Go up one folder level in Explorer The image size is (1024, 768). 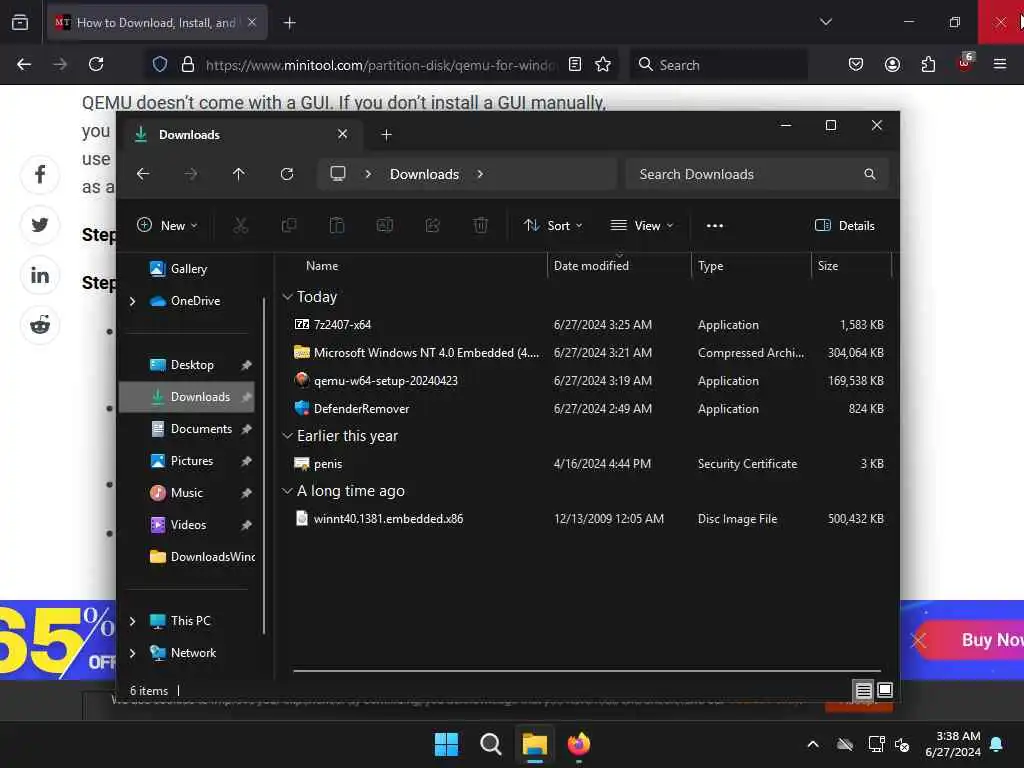pos(239,174)
